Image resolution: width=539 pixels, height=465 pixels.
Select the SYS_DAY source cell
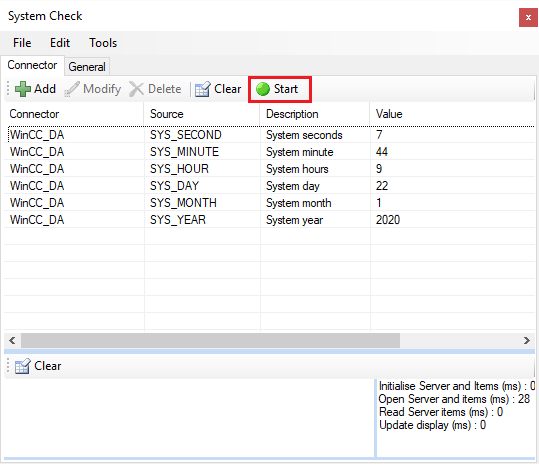(x=174, y=186)
